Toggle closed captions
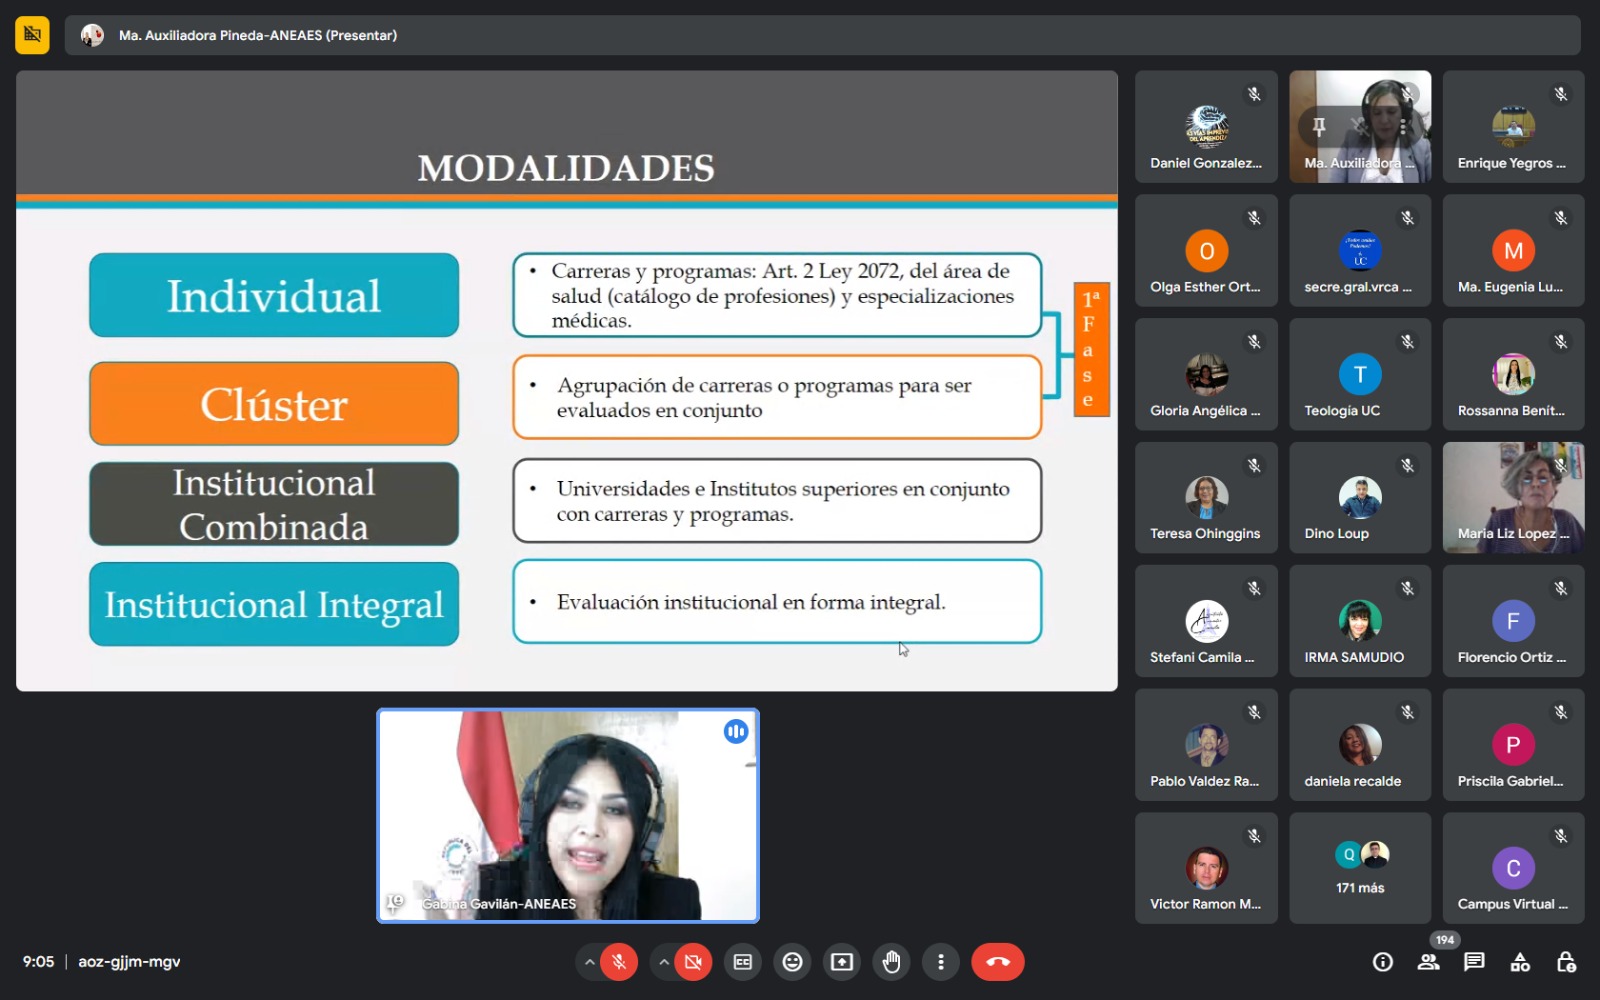 click(743, 962)
